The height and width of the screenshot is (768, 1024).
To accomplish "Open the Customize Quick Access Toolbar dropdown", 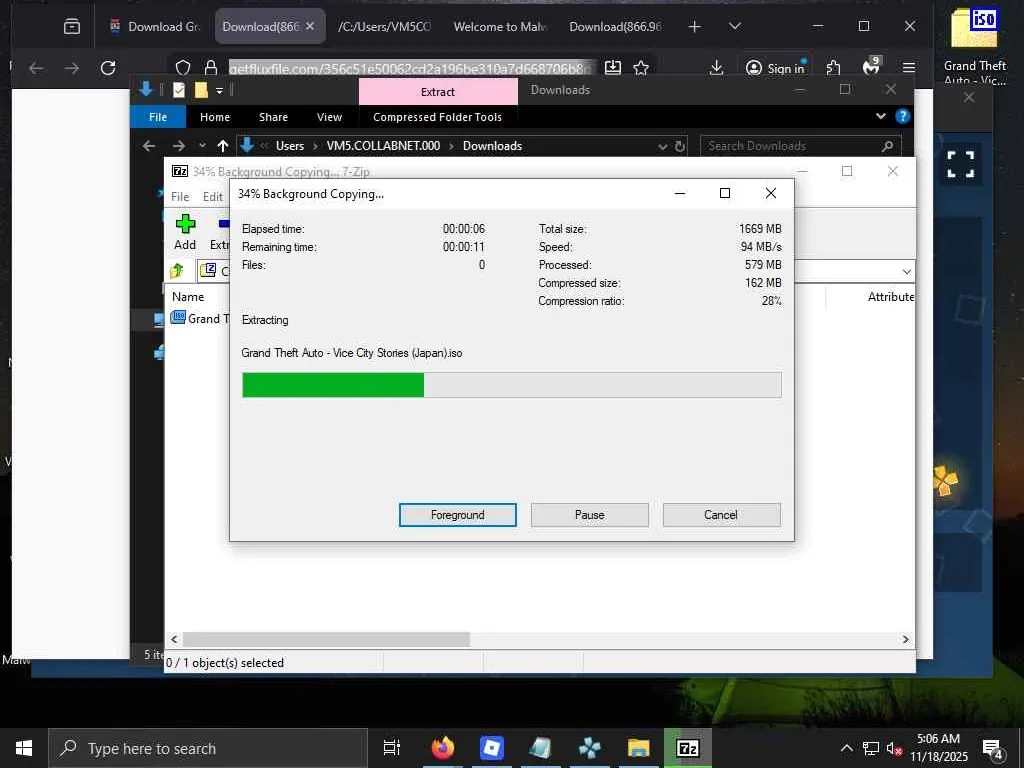I will click(219, 90).
